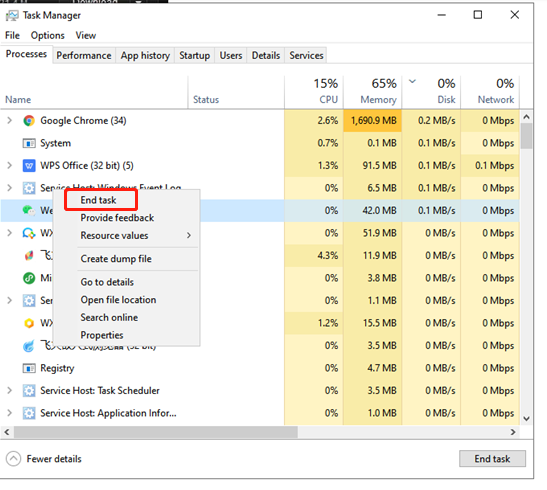Click the Registry process icon
This screenshot has width=547, height=490.
click(29, 368)
